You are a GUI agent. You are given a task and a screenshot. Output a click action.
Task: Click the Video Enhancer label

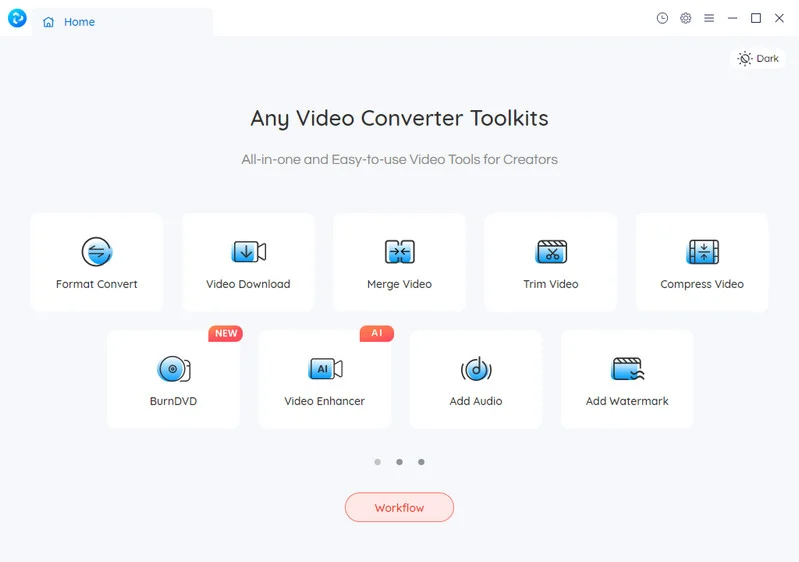[x=325, y=402]
